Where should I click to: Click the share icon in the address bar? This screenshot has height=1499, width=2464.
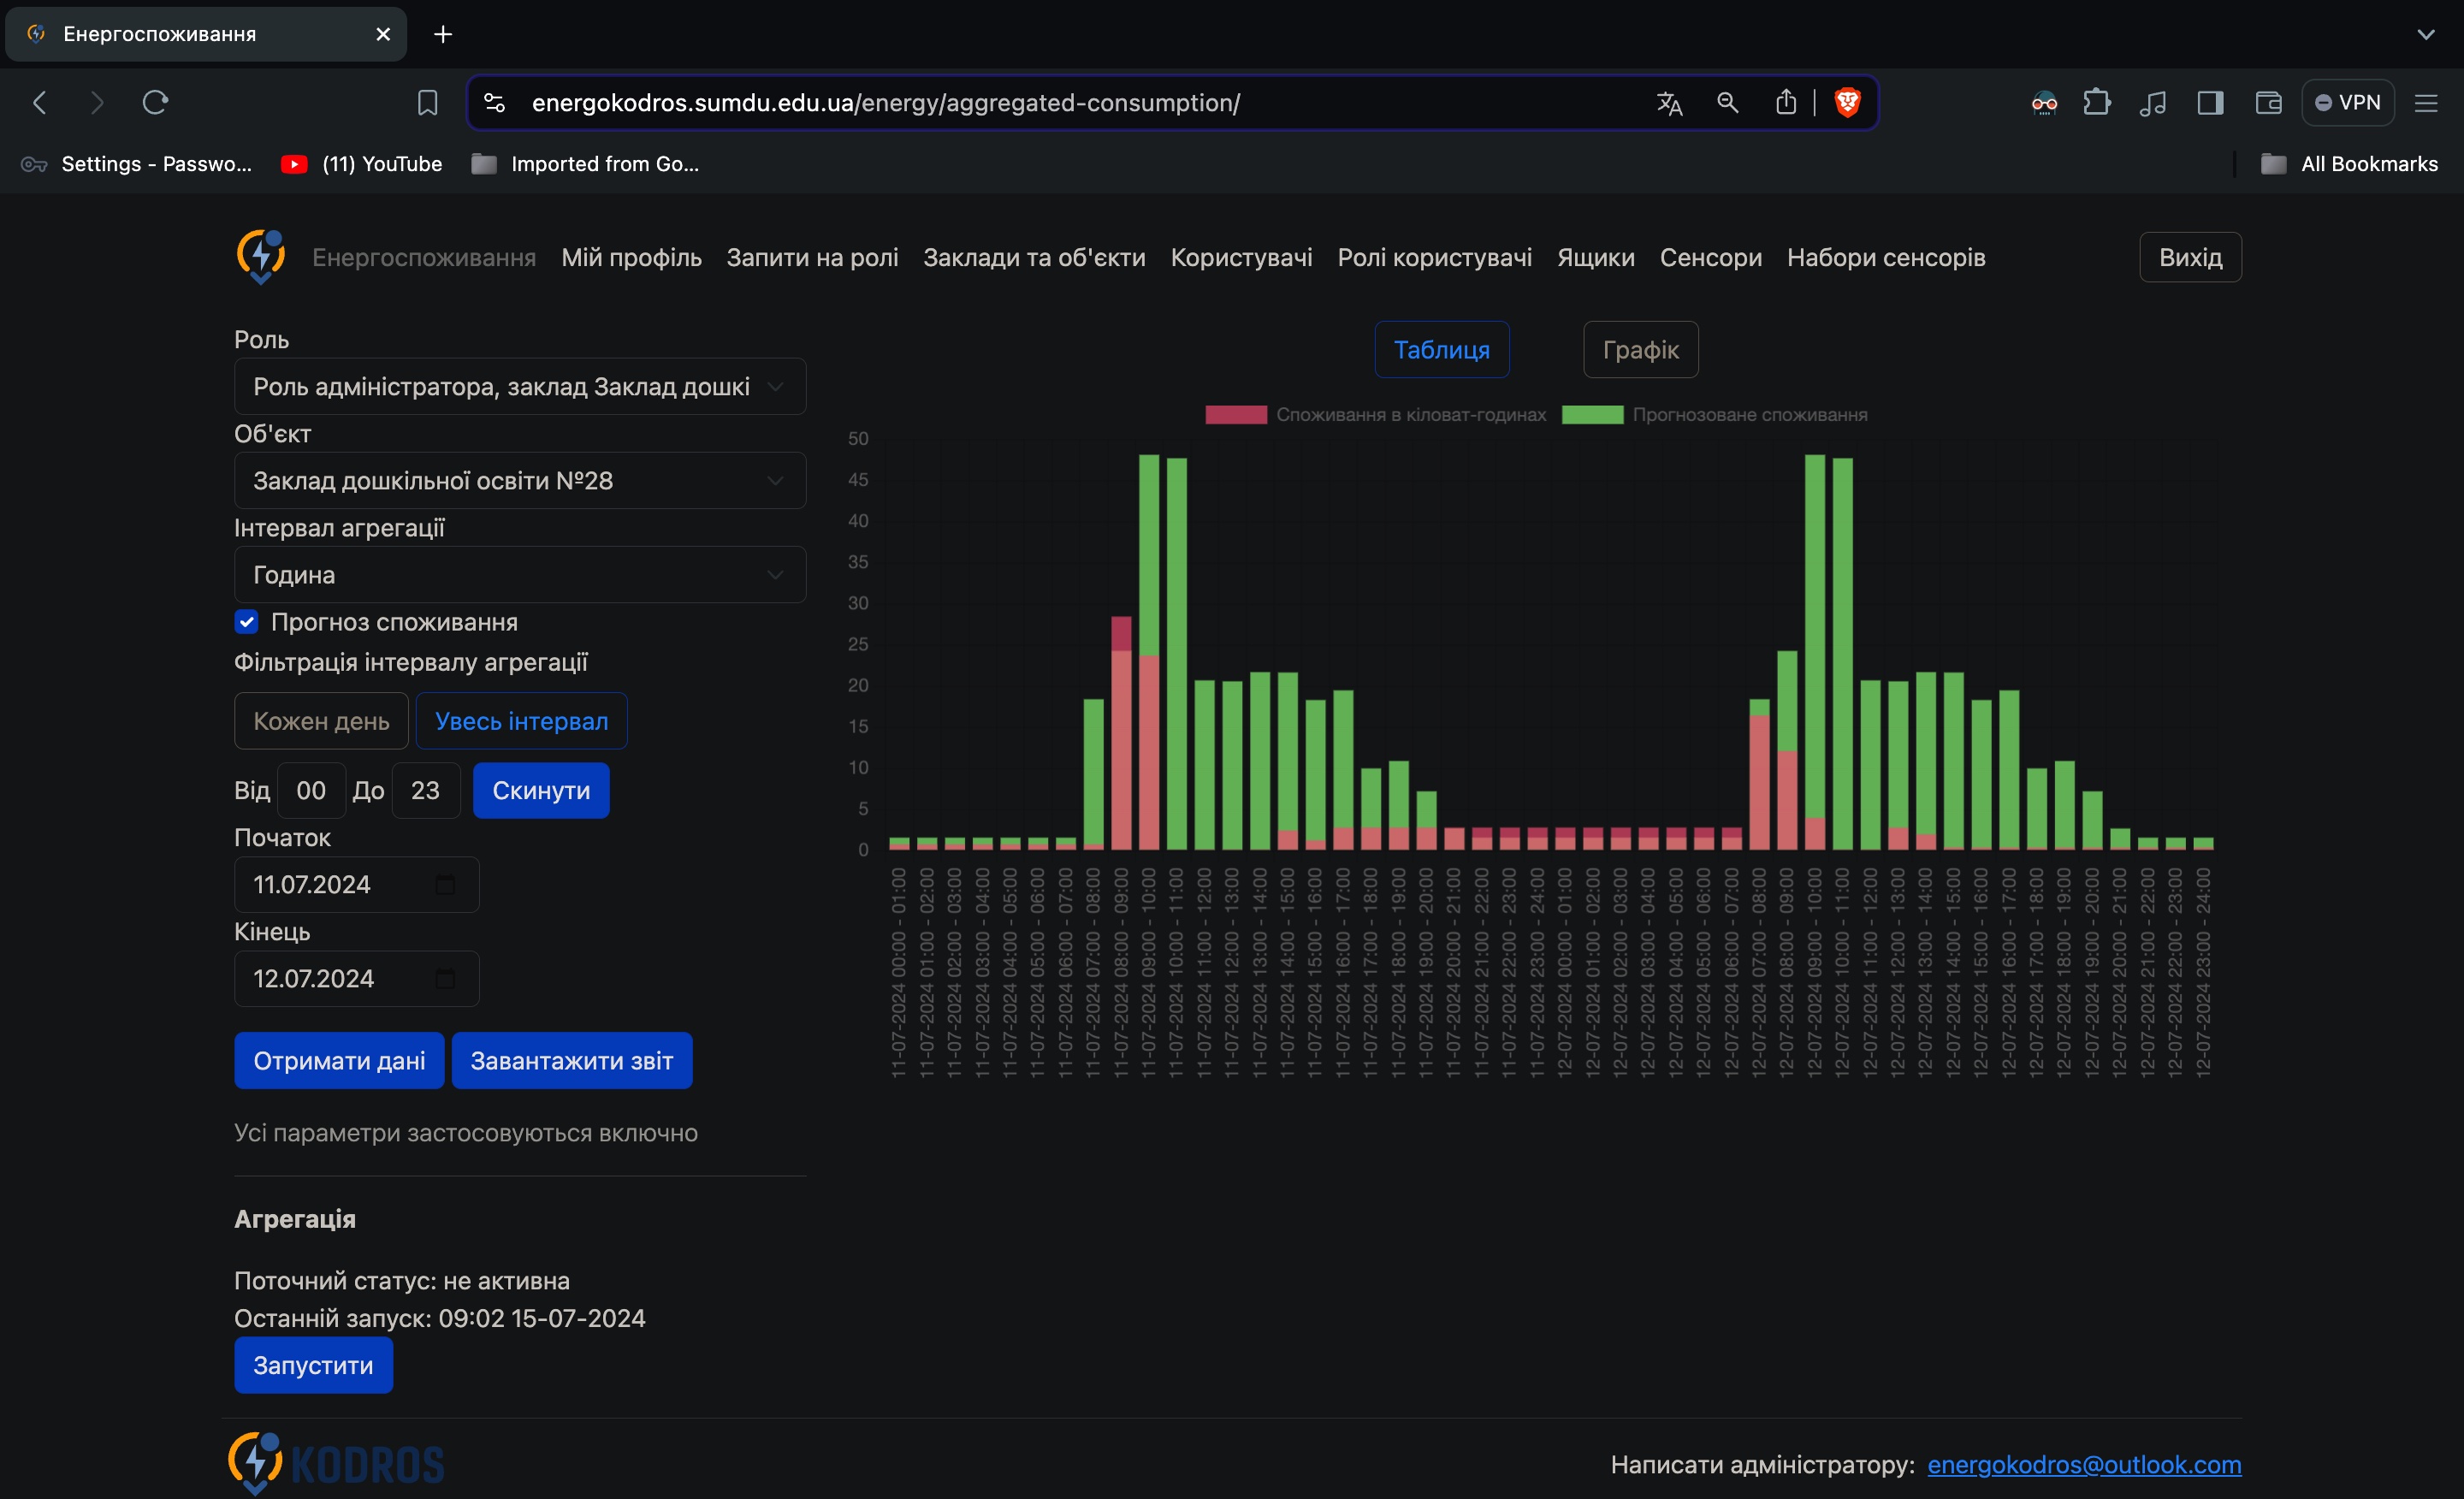[x=1787, y=102]
